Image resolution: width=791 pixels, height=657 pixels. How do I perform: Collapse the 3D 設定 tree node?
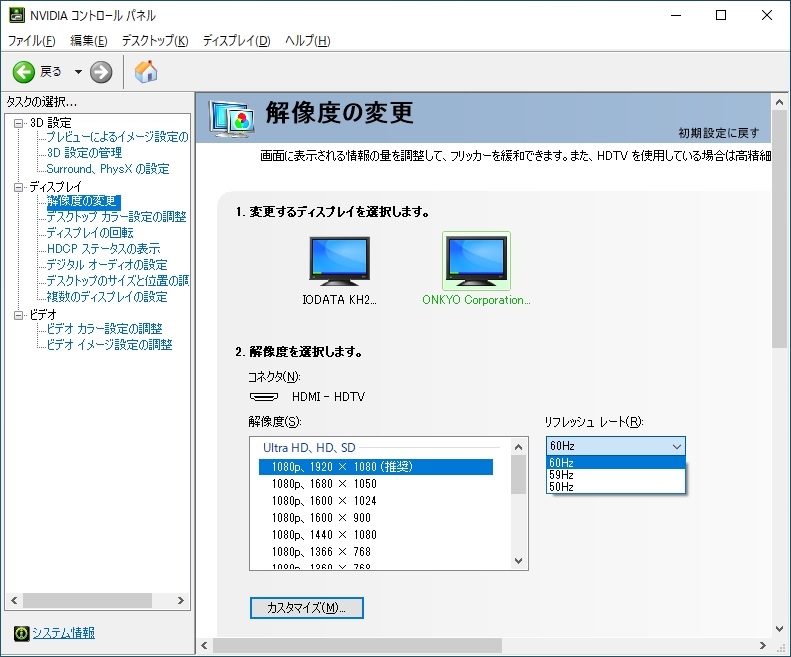click(x=19, y=123)
